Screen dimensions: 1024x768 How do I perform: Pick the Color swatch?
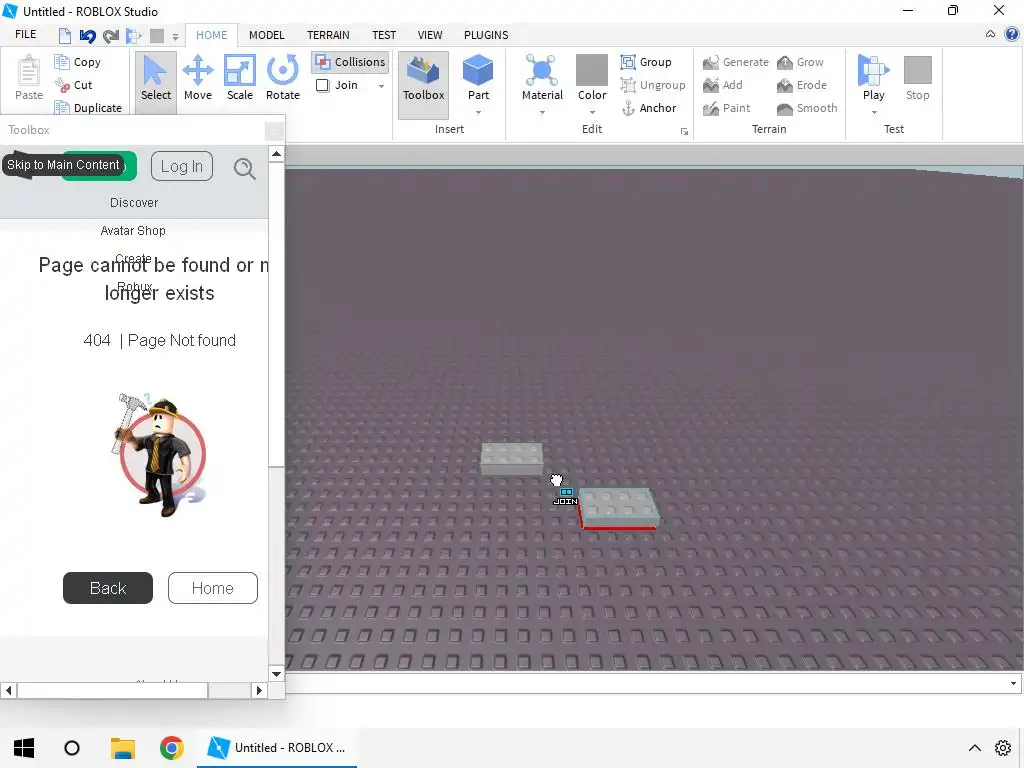coord(592,70)
